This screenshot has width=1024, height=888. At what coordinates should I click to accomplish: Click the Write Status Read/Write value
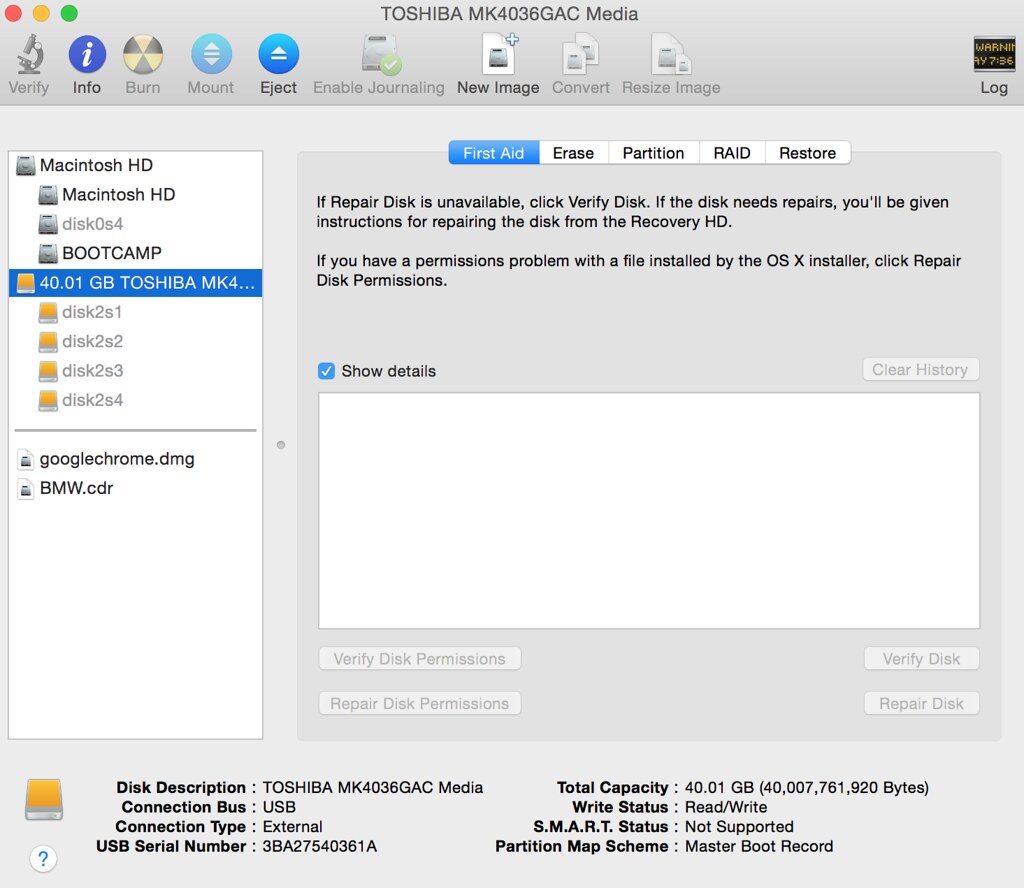[x=726, y=807]
